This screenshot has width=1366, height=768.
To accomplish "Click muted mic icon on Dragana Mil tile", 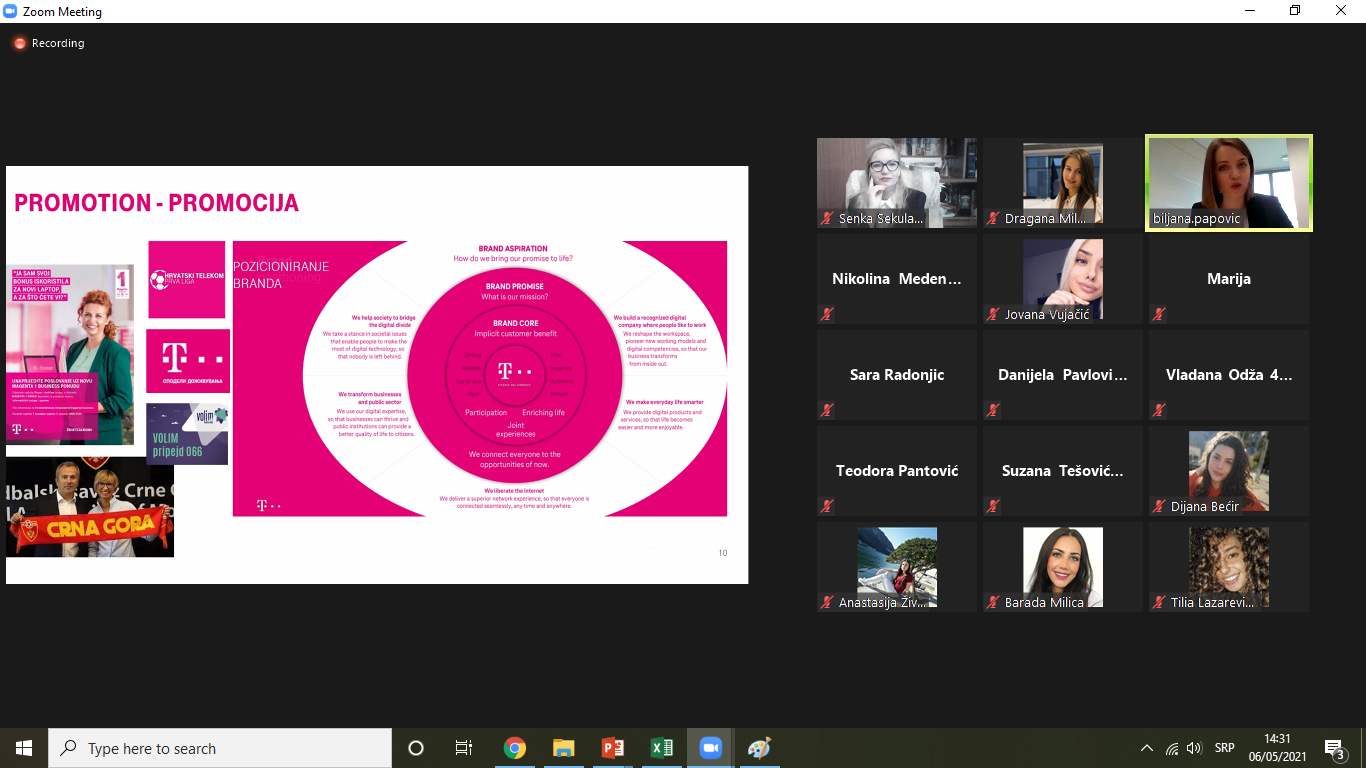I will click(x=993, y=218).
